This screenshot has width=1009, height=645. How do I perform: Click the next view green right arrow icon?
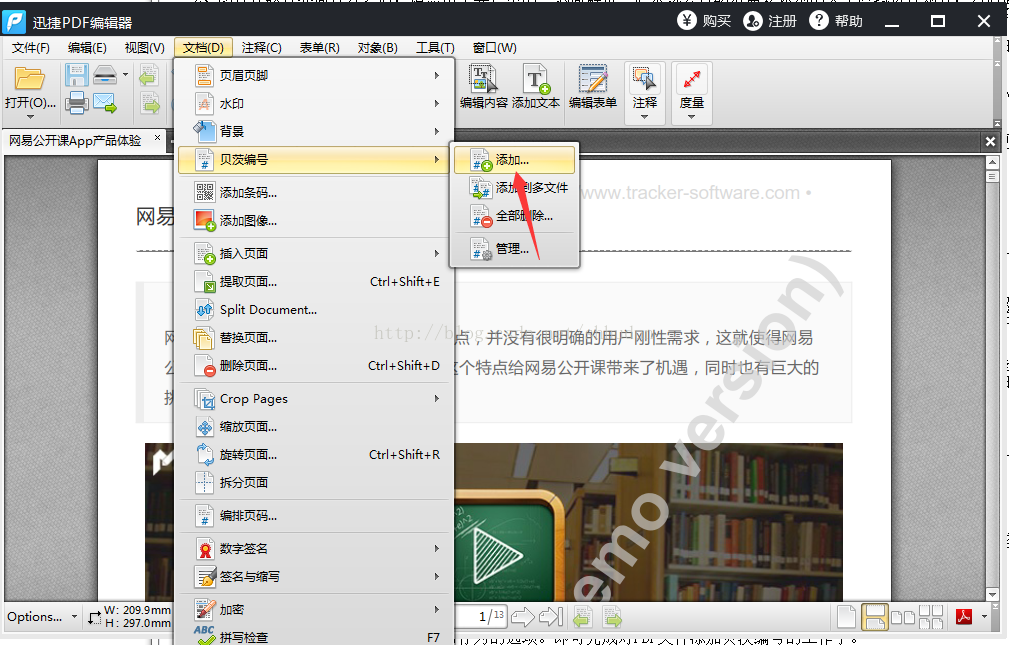tap(149, 103)
